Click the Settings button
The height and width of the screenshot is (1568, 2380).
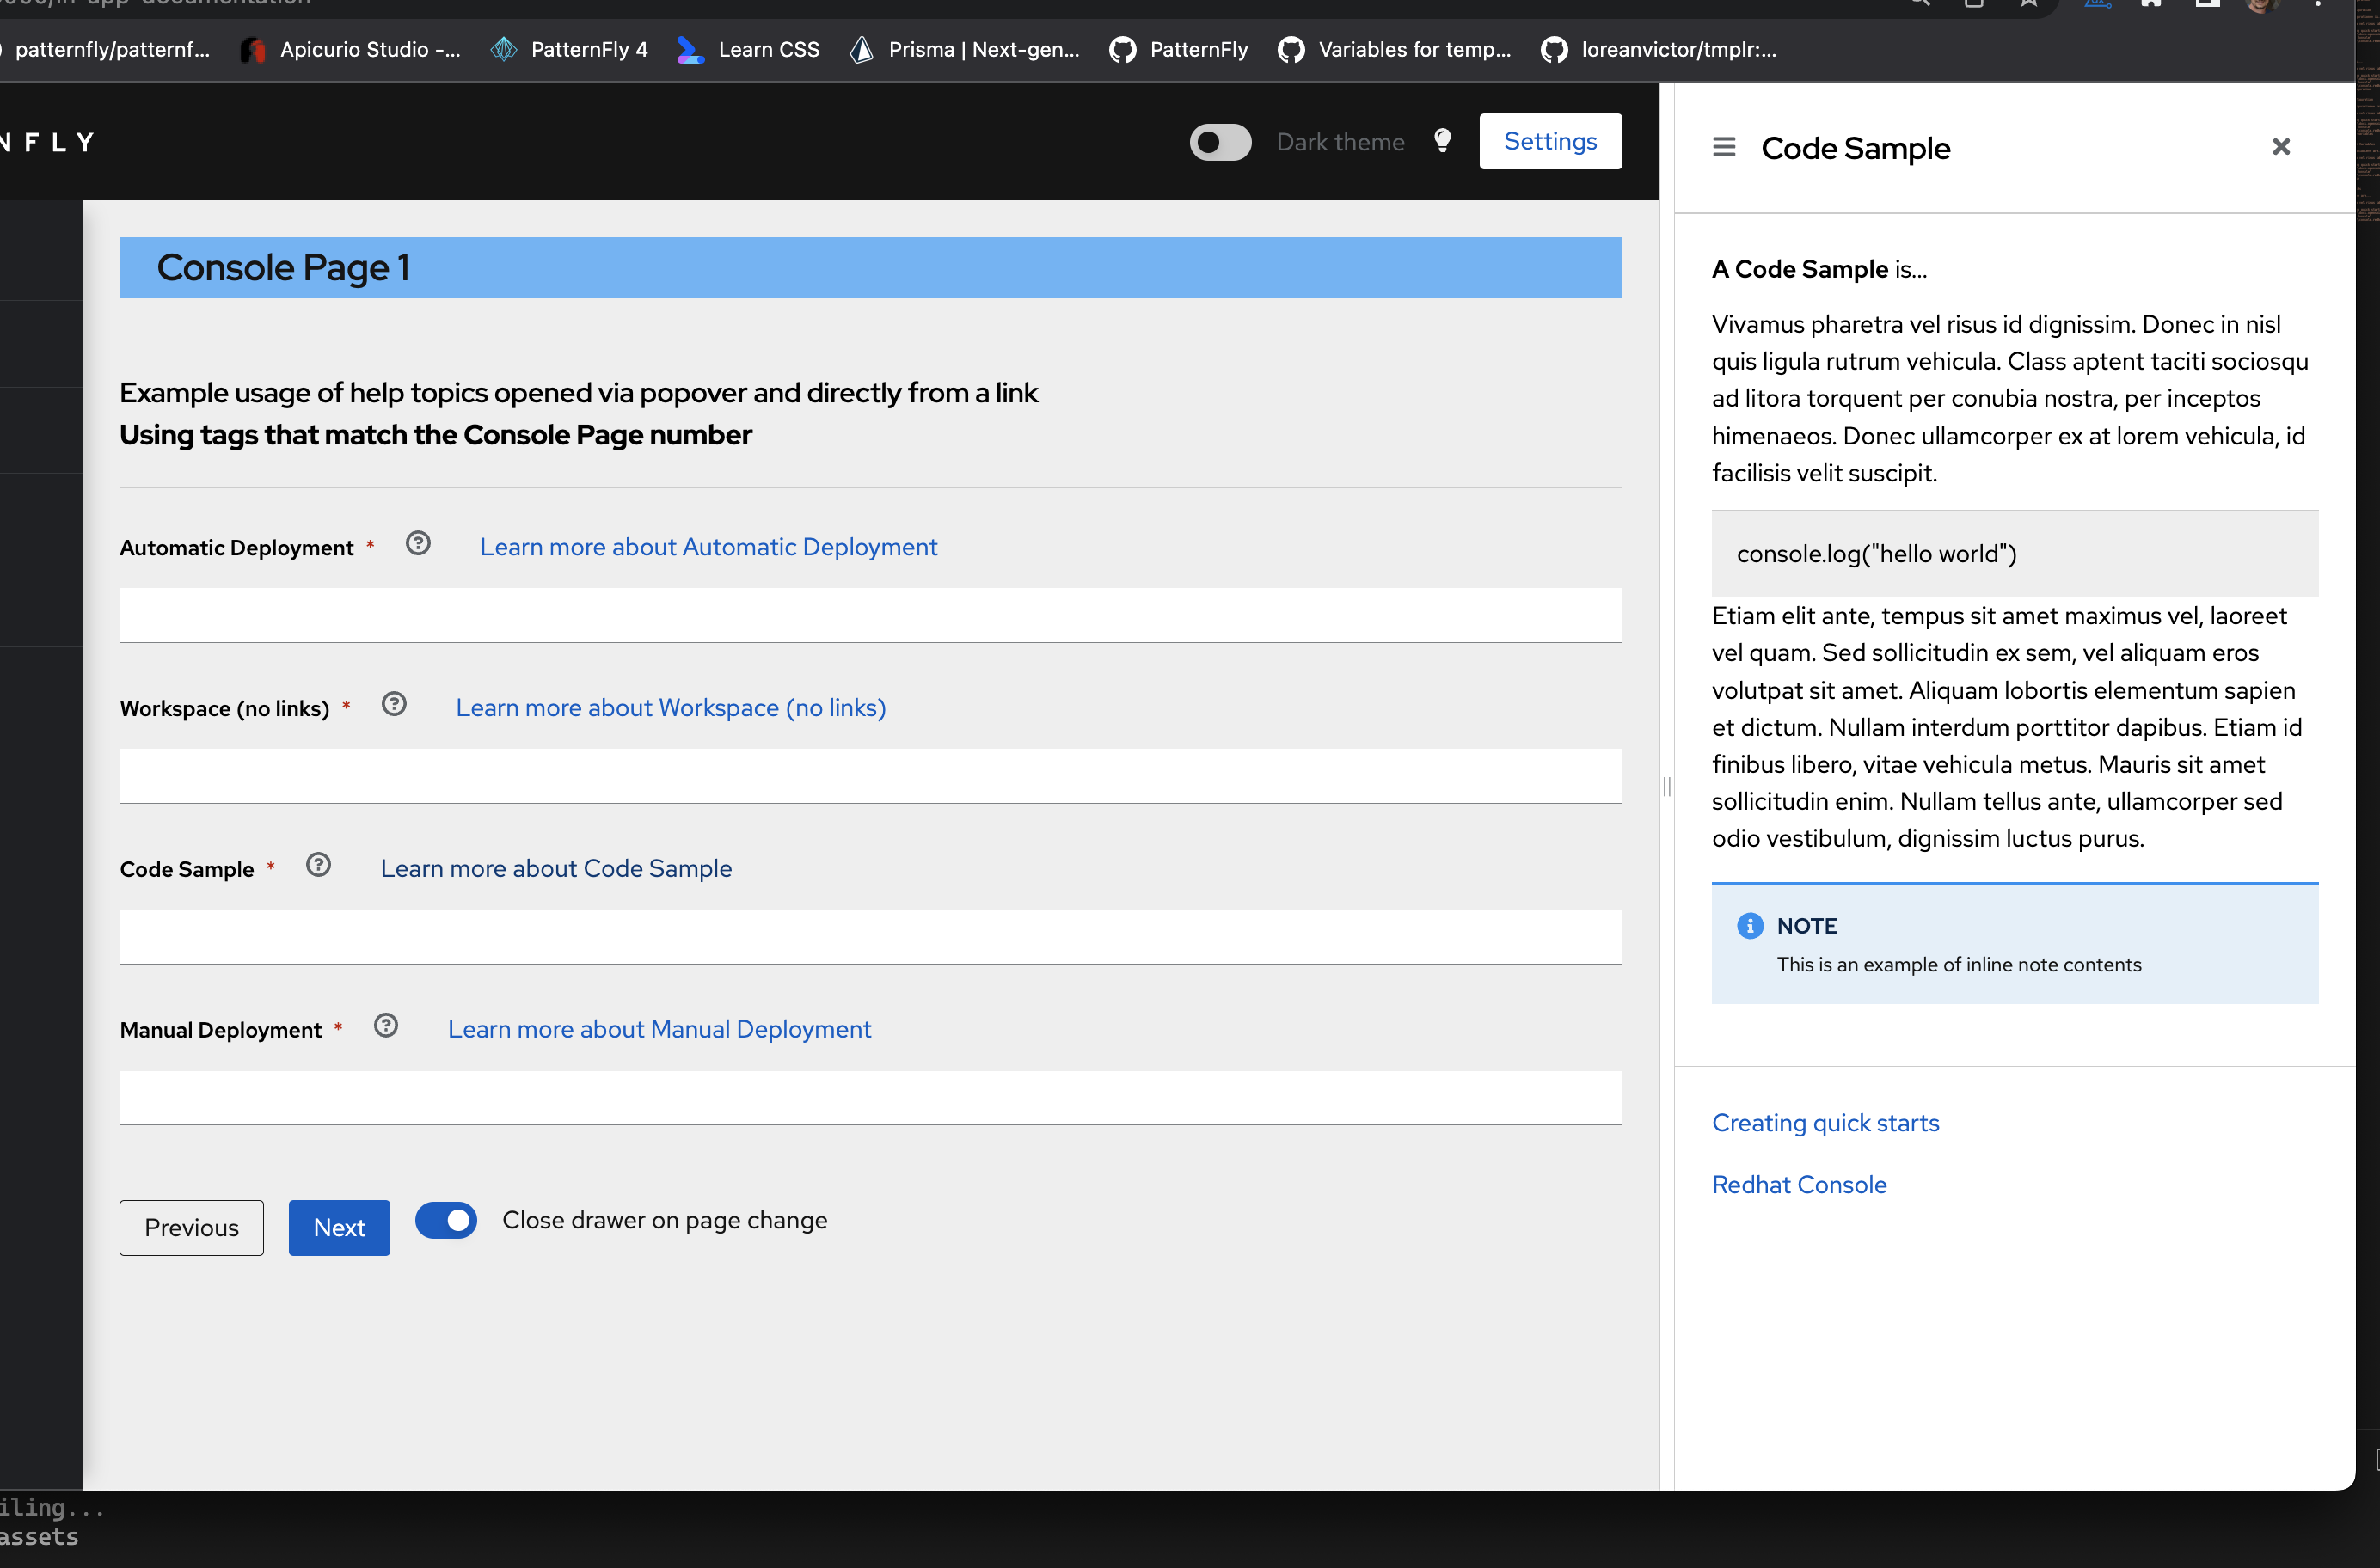click(1549, 141)
